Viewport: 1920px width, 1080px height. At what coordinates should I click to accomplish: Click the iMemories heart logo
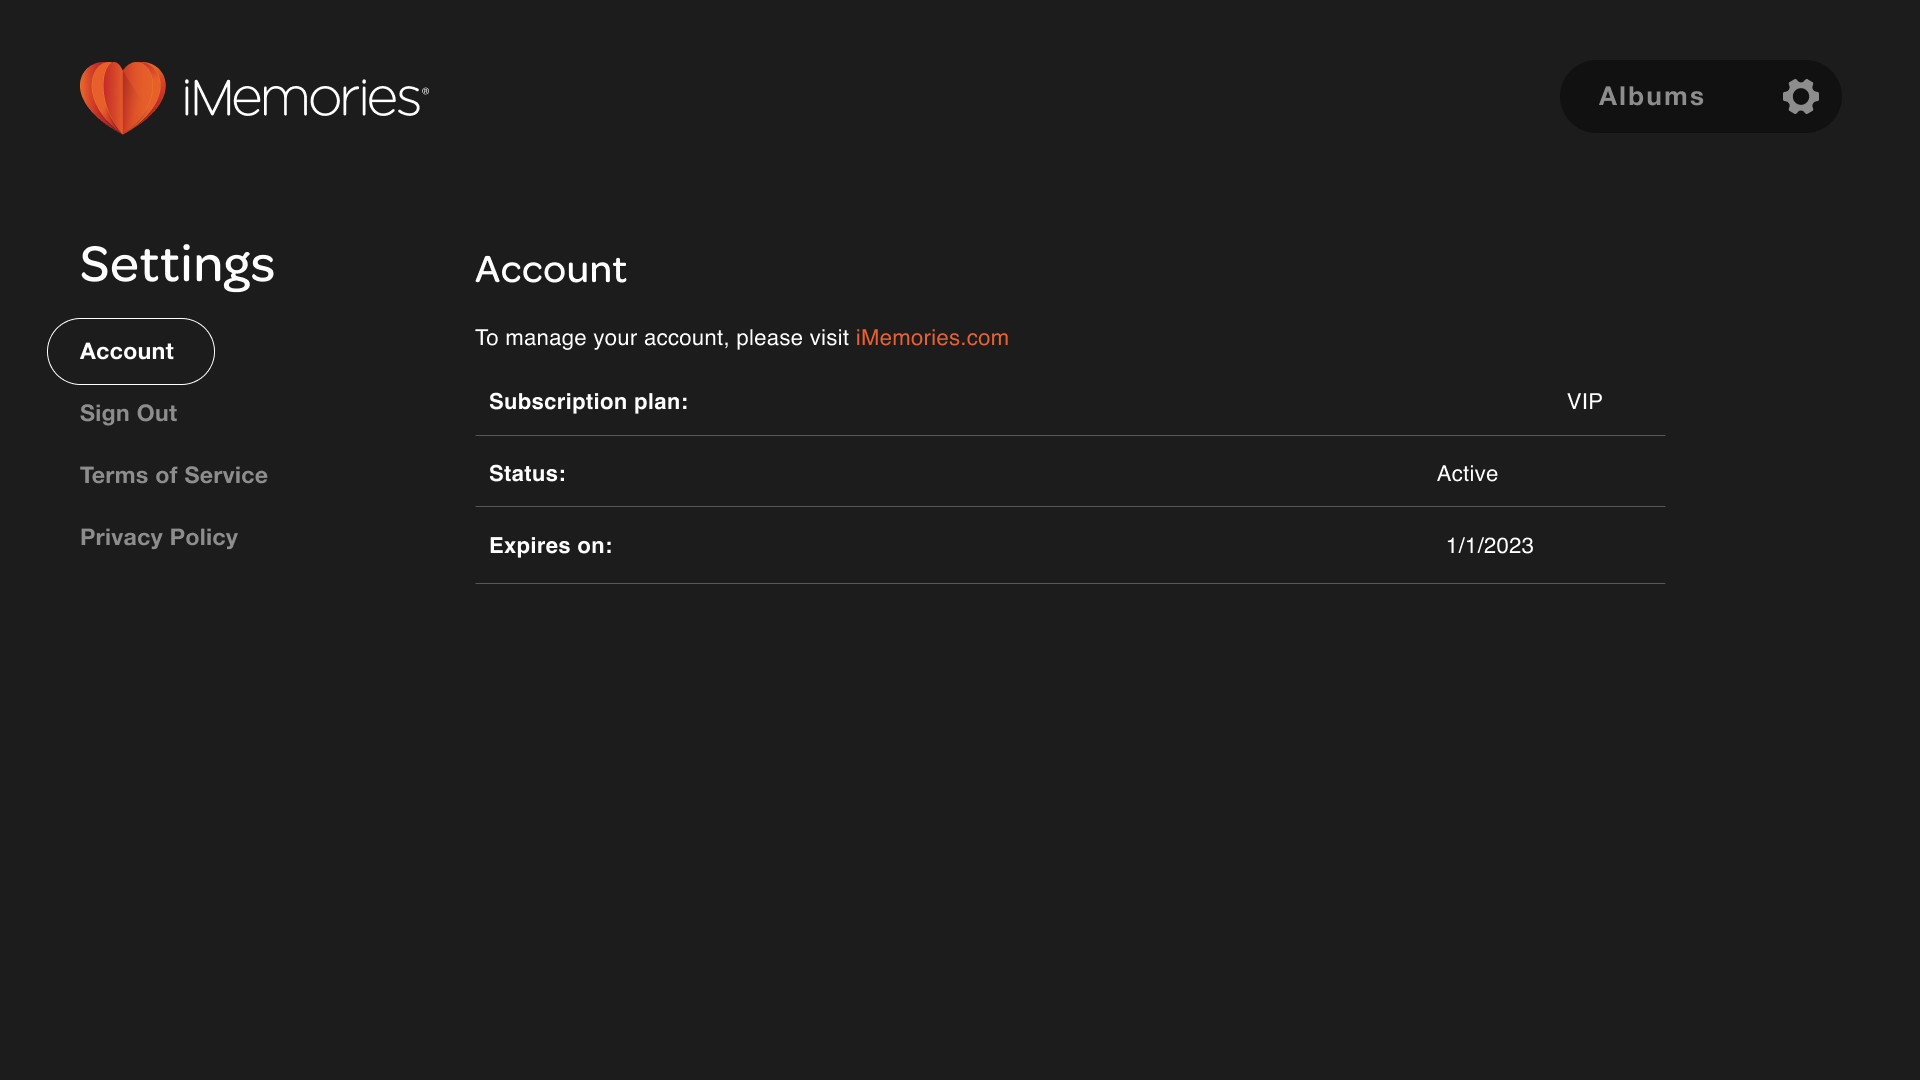[x=123, y=97]
